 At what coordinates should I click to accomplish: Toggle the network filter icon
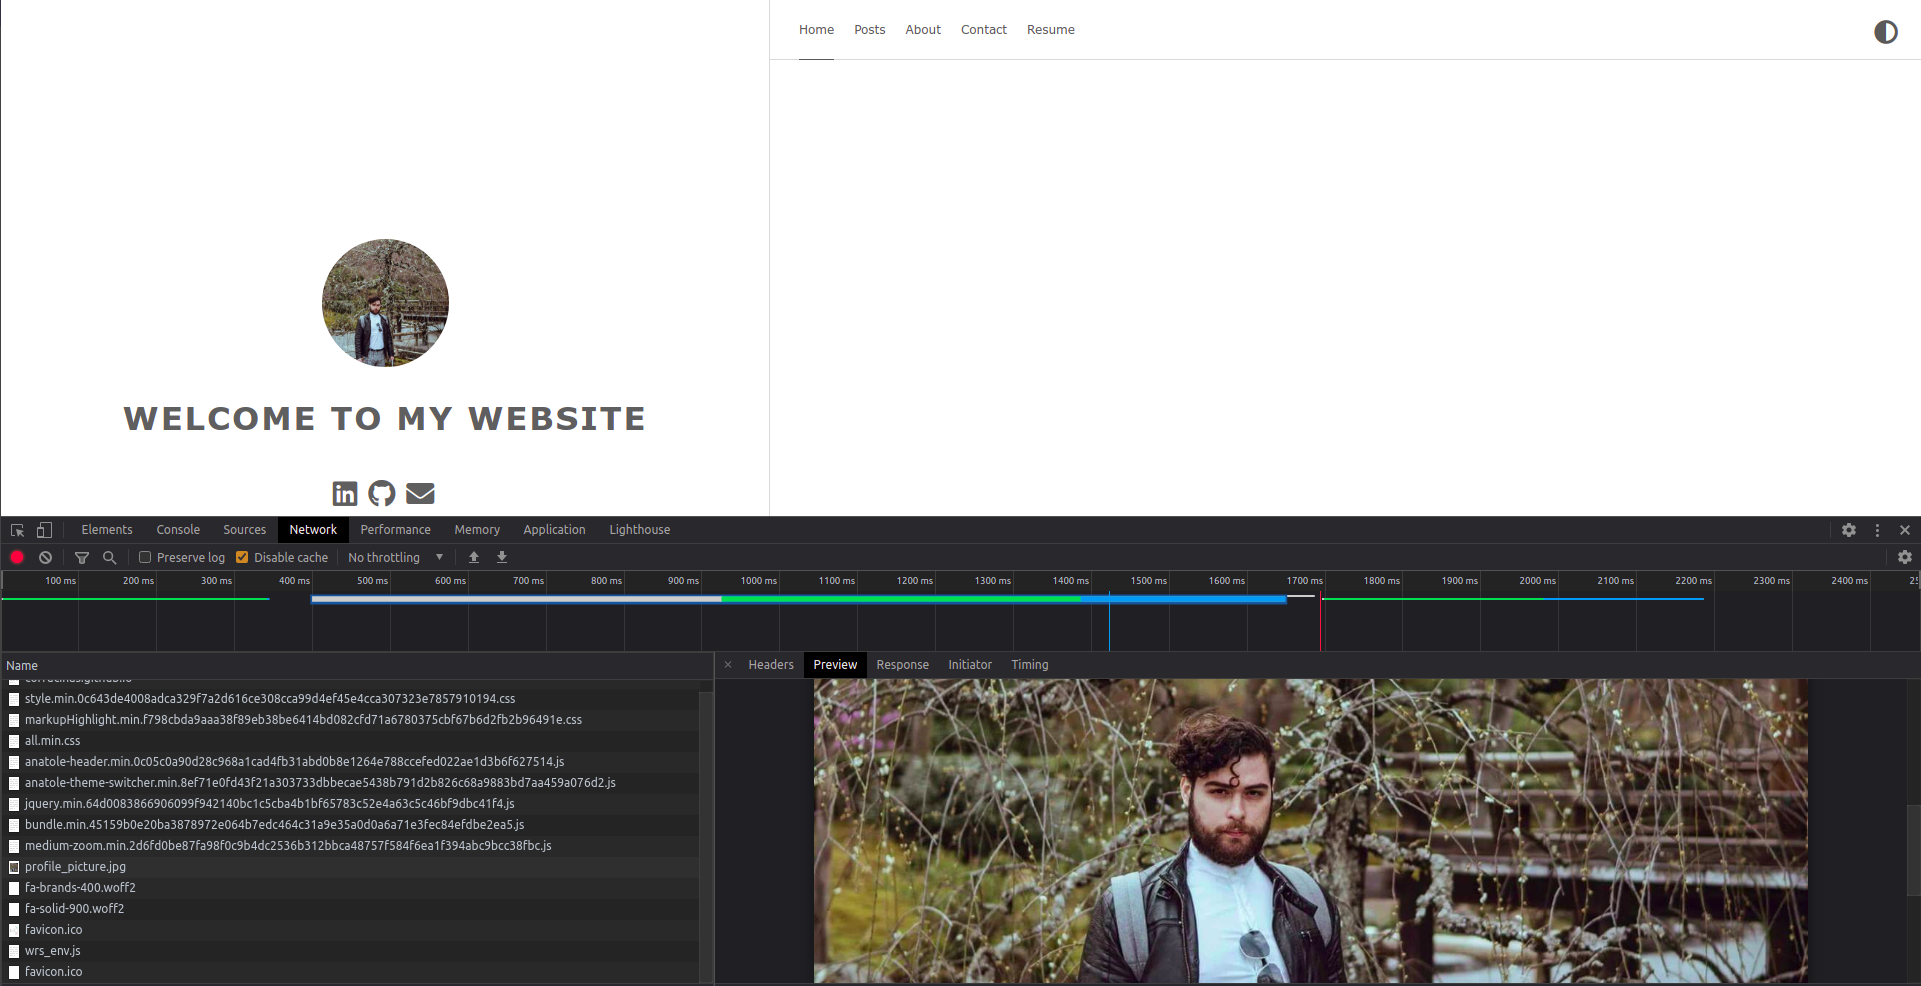click(x=82, y=557)
